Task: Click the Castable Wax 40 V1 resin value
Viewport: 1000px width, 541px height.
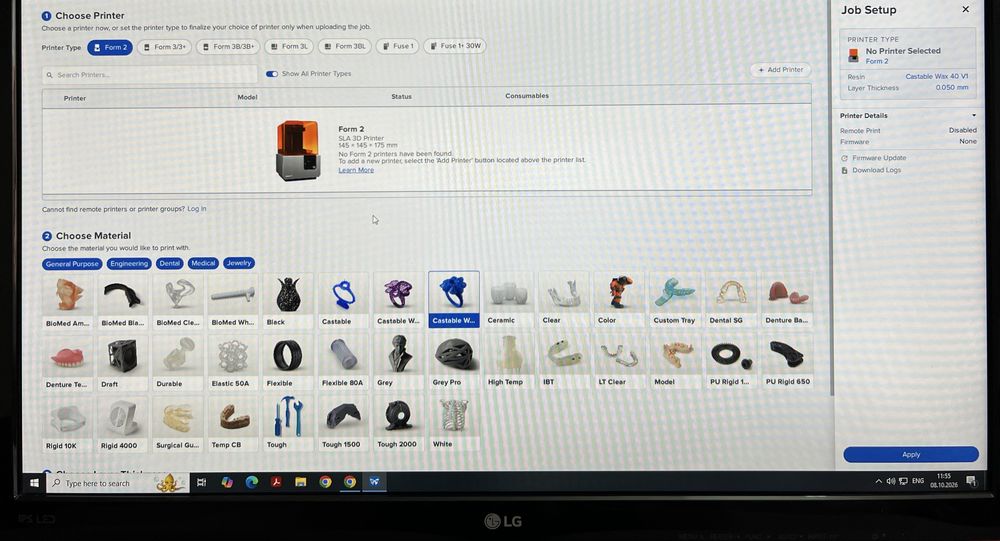Action: [936, 76]
